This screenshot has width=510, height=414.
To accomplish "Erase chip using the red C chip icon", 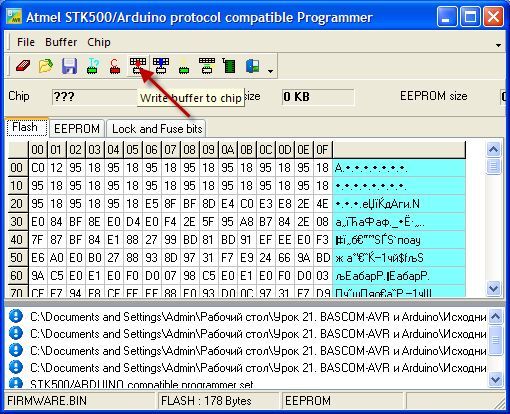I will [115, 66].
